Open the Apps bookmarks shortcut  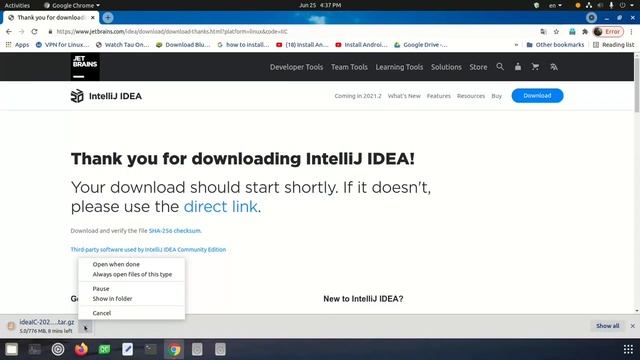coord(17,44)
